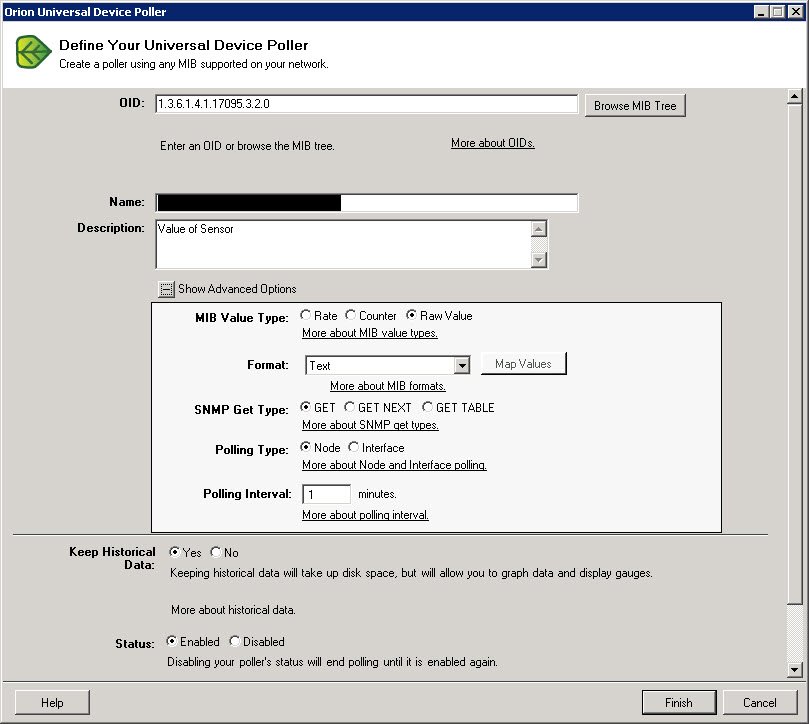Click Finish to create the poller

(679, 702)
